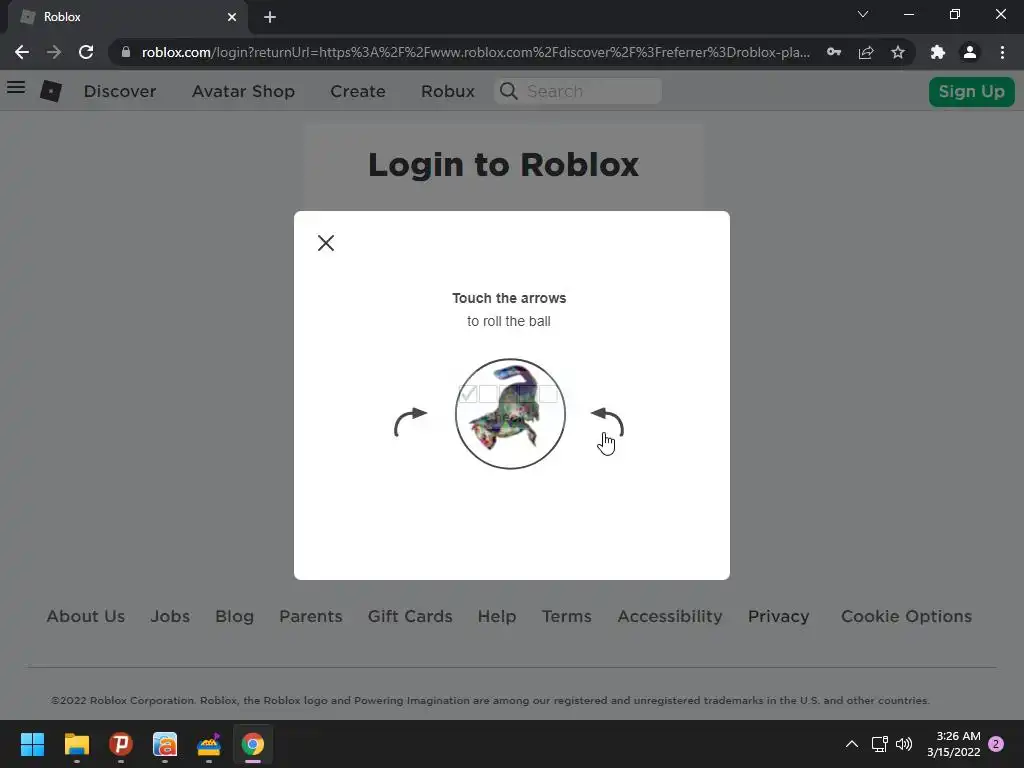Screen dimensions: 1024x768
Task: Open the Discover page
Action: (120, 91)
